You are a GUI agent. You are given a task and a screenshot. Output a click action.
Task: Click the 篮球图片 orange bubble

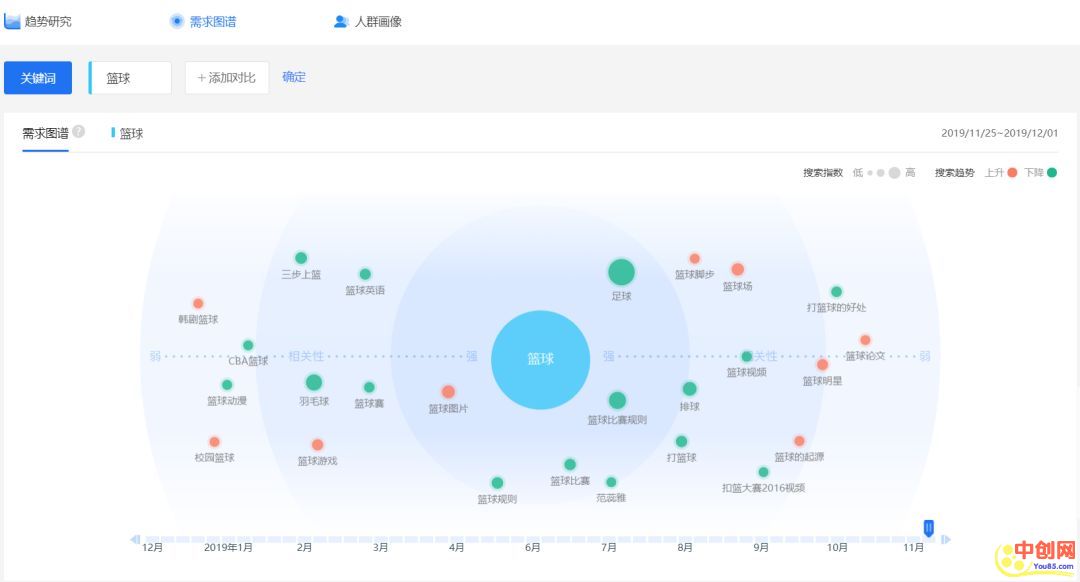tap(448, 392)
